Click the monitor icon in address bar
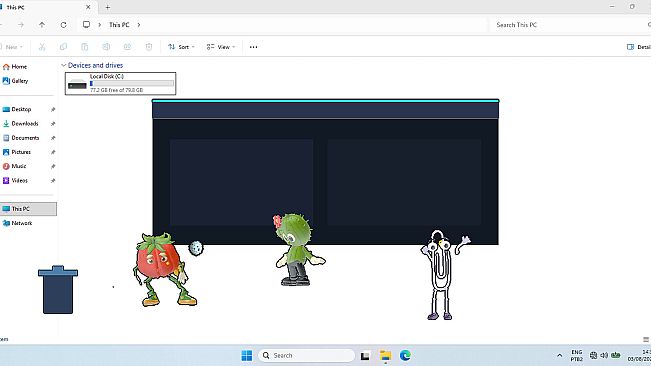651x366 pixels. 86,24
